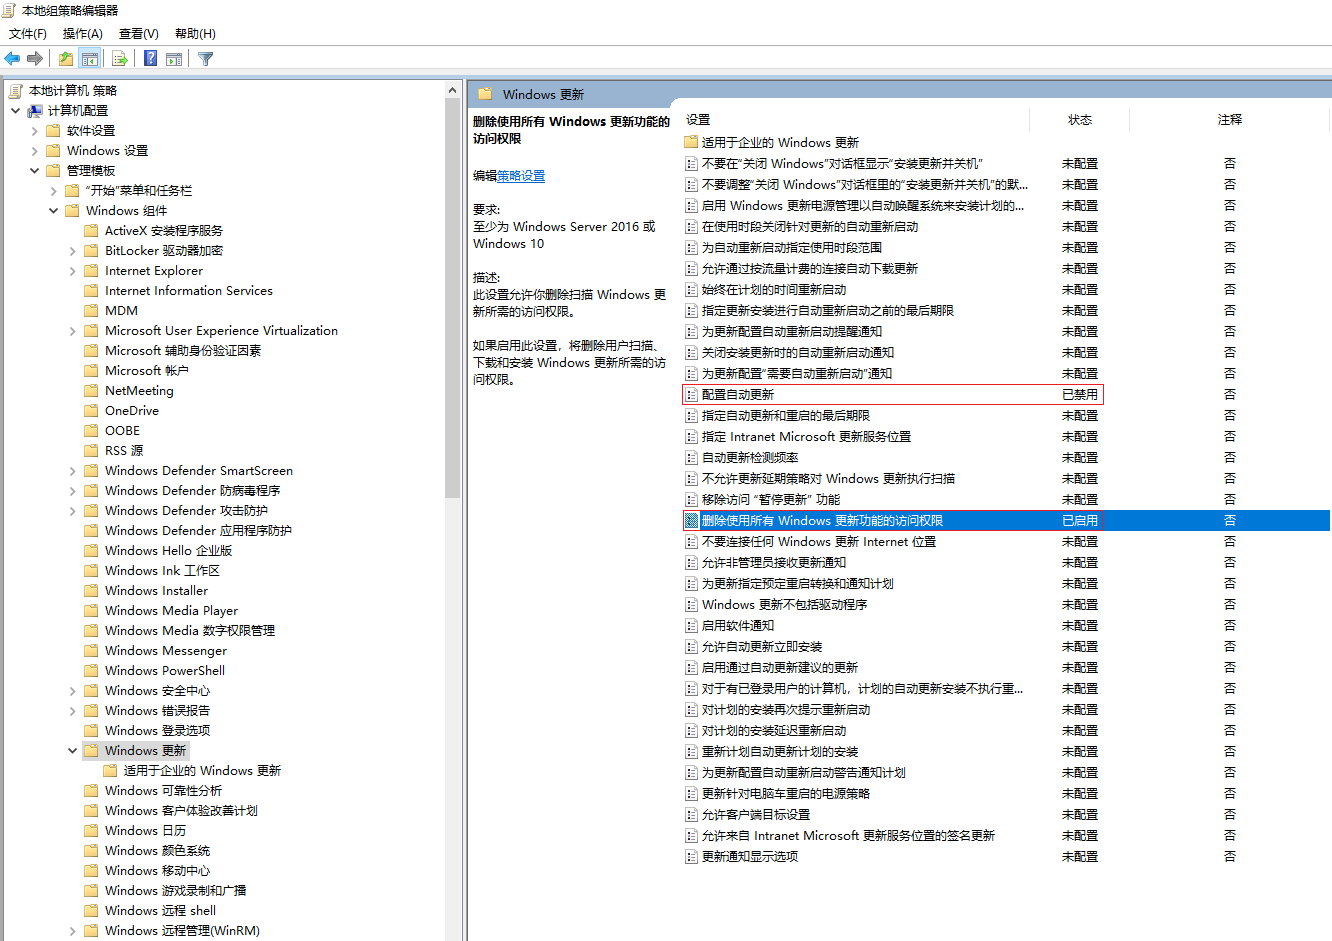Click the 本地计算机 策略 root scroll icon in the tree
Screen dimensions: 1332x941
pyautogui.click(x=16, y=91)
